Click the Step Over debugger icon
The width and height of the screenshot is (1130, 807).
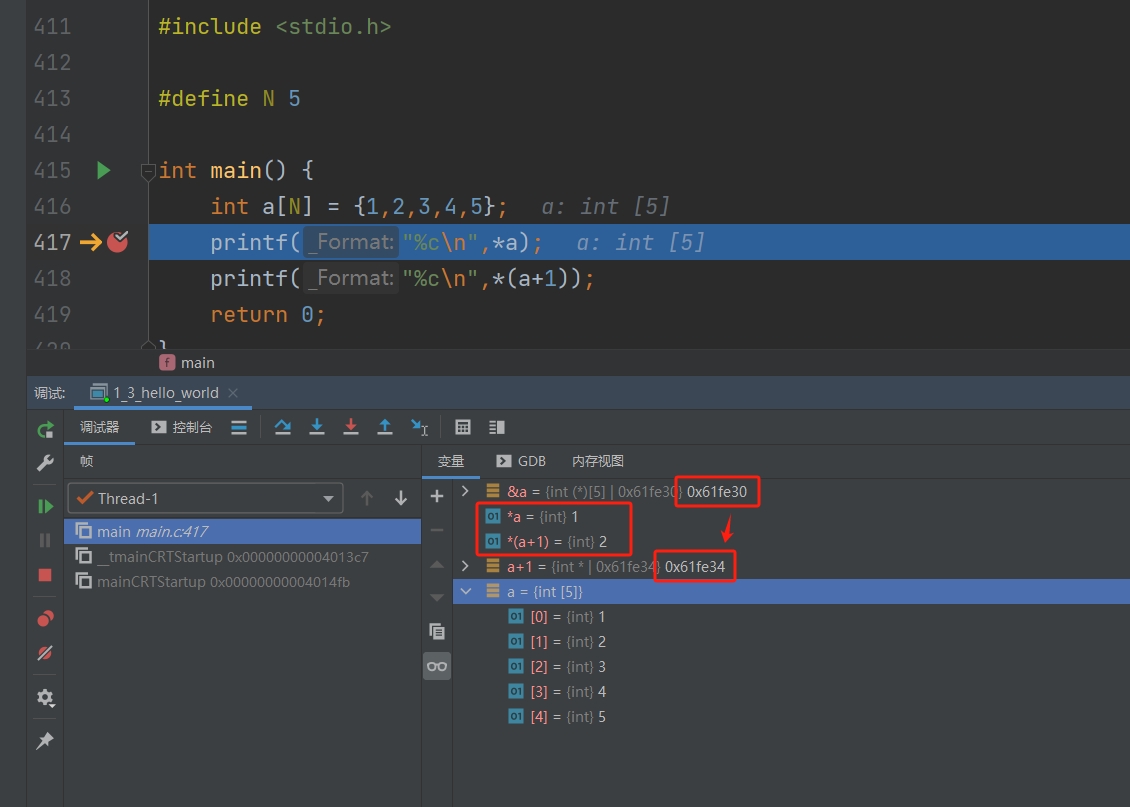click(283, 427)
